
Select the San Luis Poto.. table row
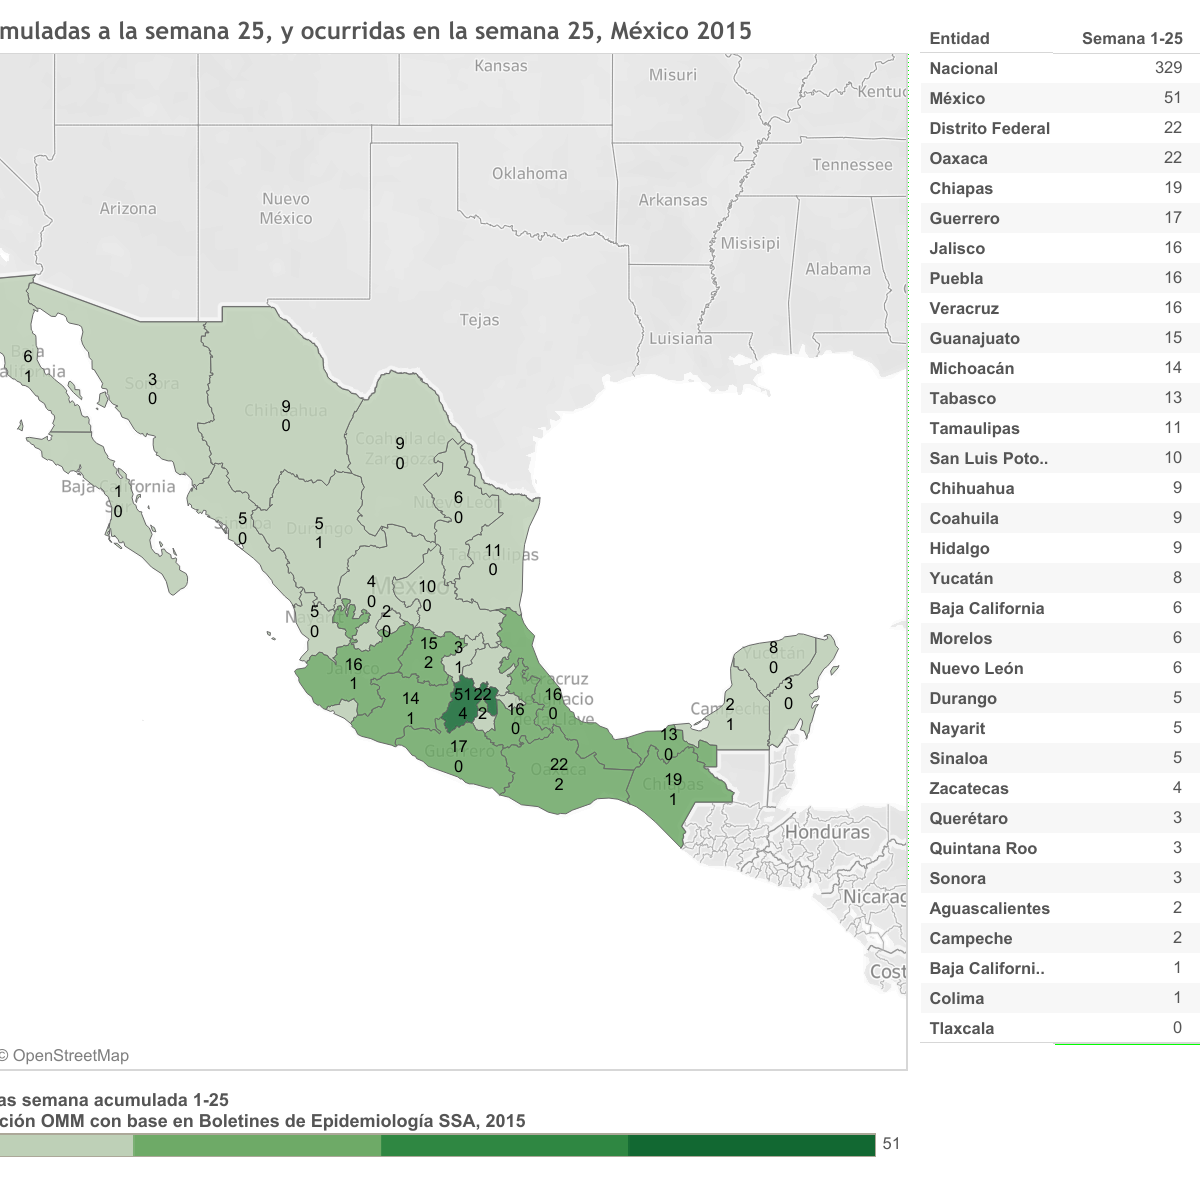click(1055, 458)
